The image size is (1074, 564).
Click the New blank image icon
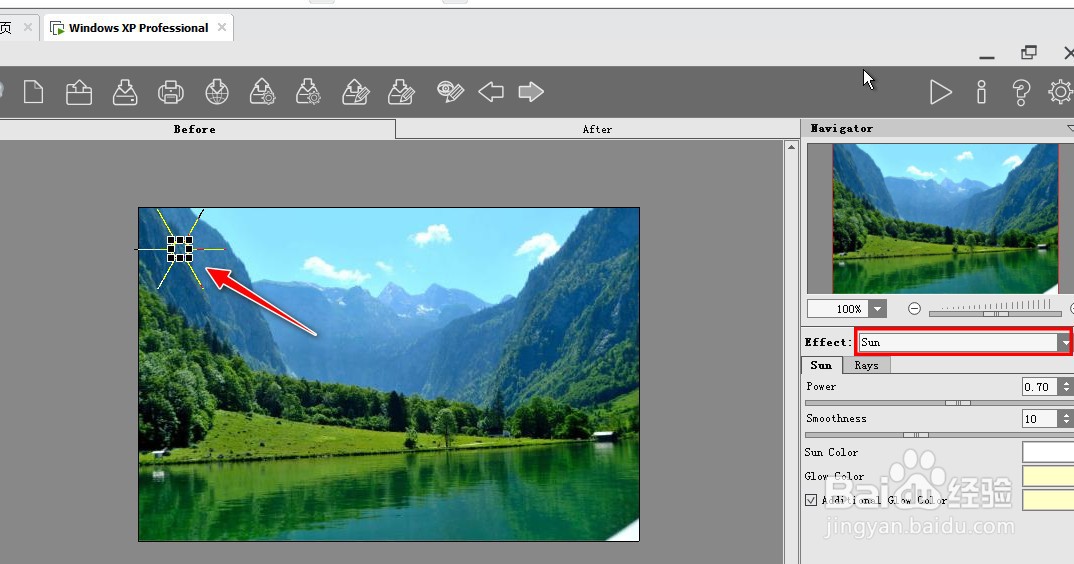pyautogui.click(x=34, y=92)
